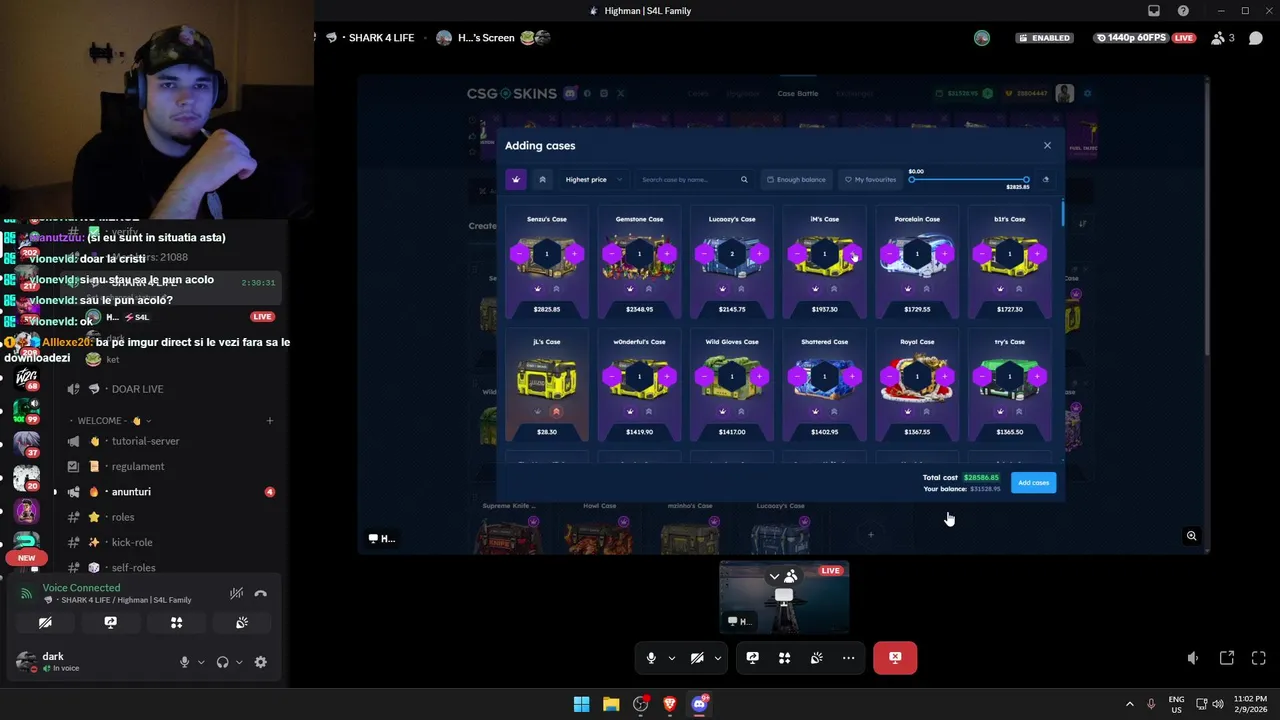Toggle microphone in bottom call controls

[651, 658]
